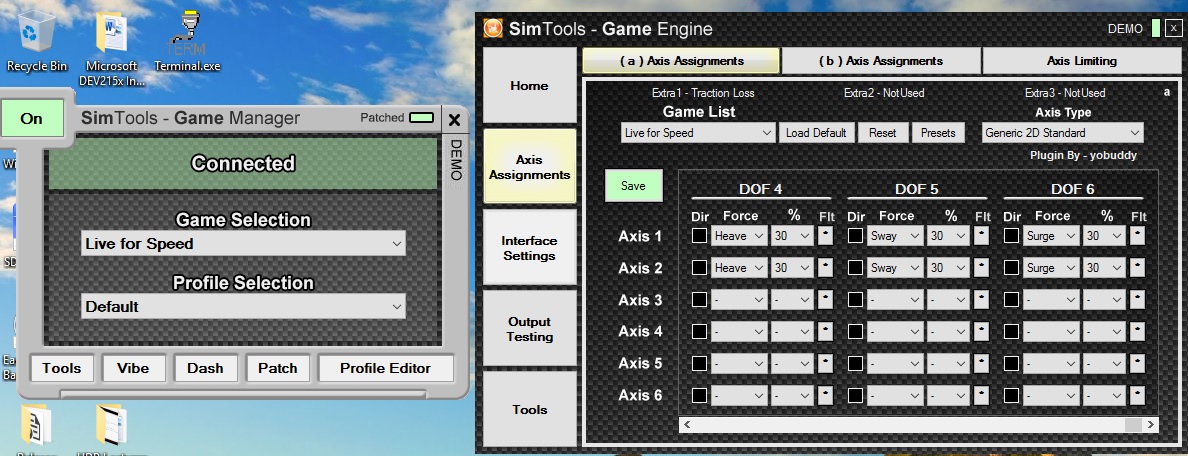Check Axis 3 DOF 4 Dir checkbox
The height and width of the screenshot is (456, 1188).
699,300
